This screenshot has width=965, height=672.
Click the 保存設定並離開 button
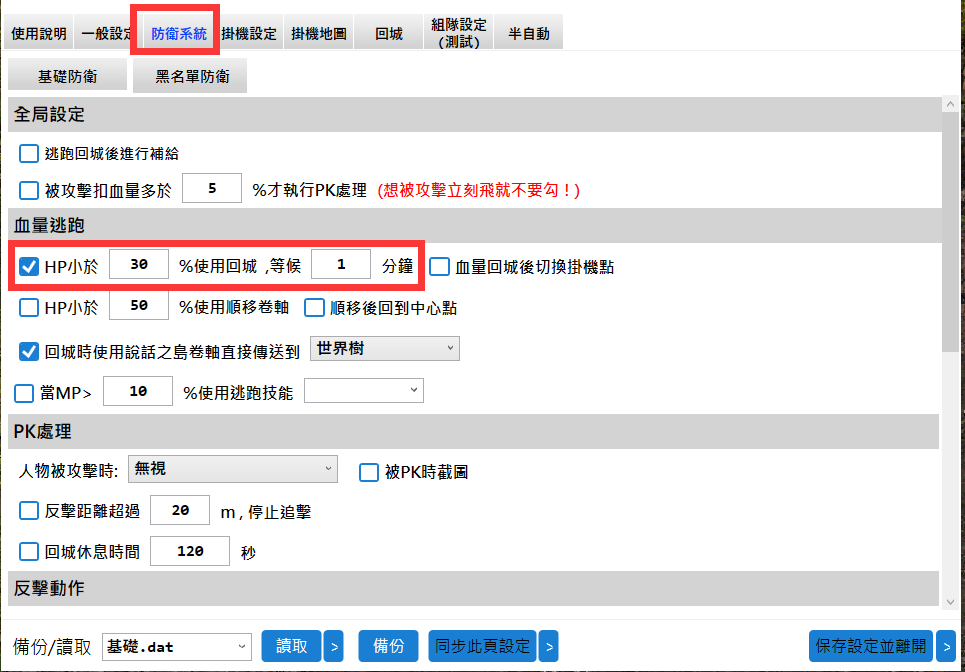871,646
